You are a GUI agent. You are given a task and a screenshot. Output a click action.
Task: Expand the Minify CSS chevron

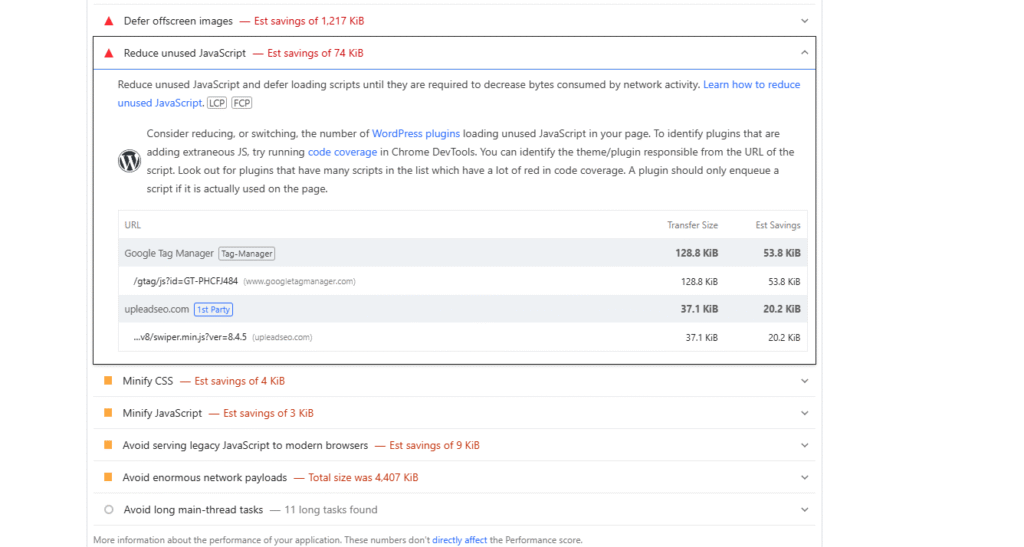pyautogui.click(x=805, y=381)
